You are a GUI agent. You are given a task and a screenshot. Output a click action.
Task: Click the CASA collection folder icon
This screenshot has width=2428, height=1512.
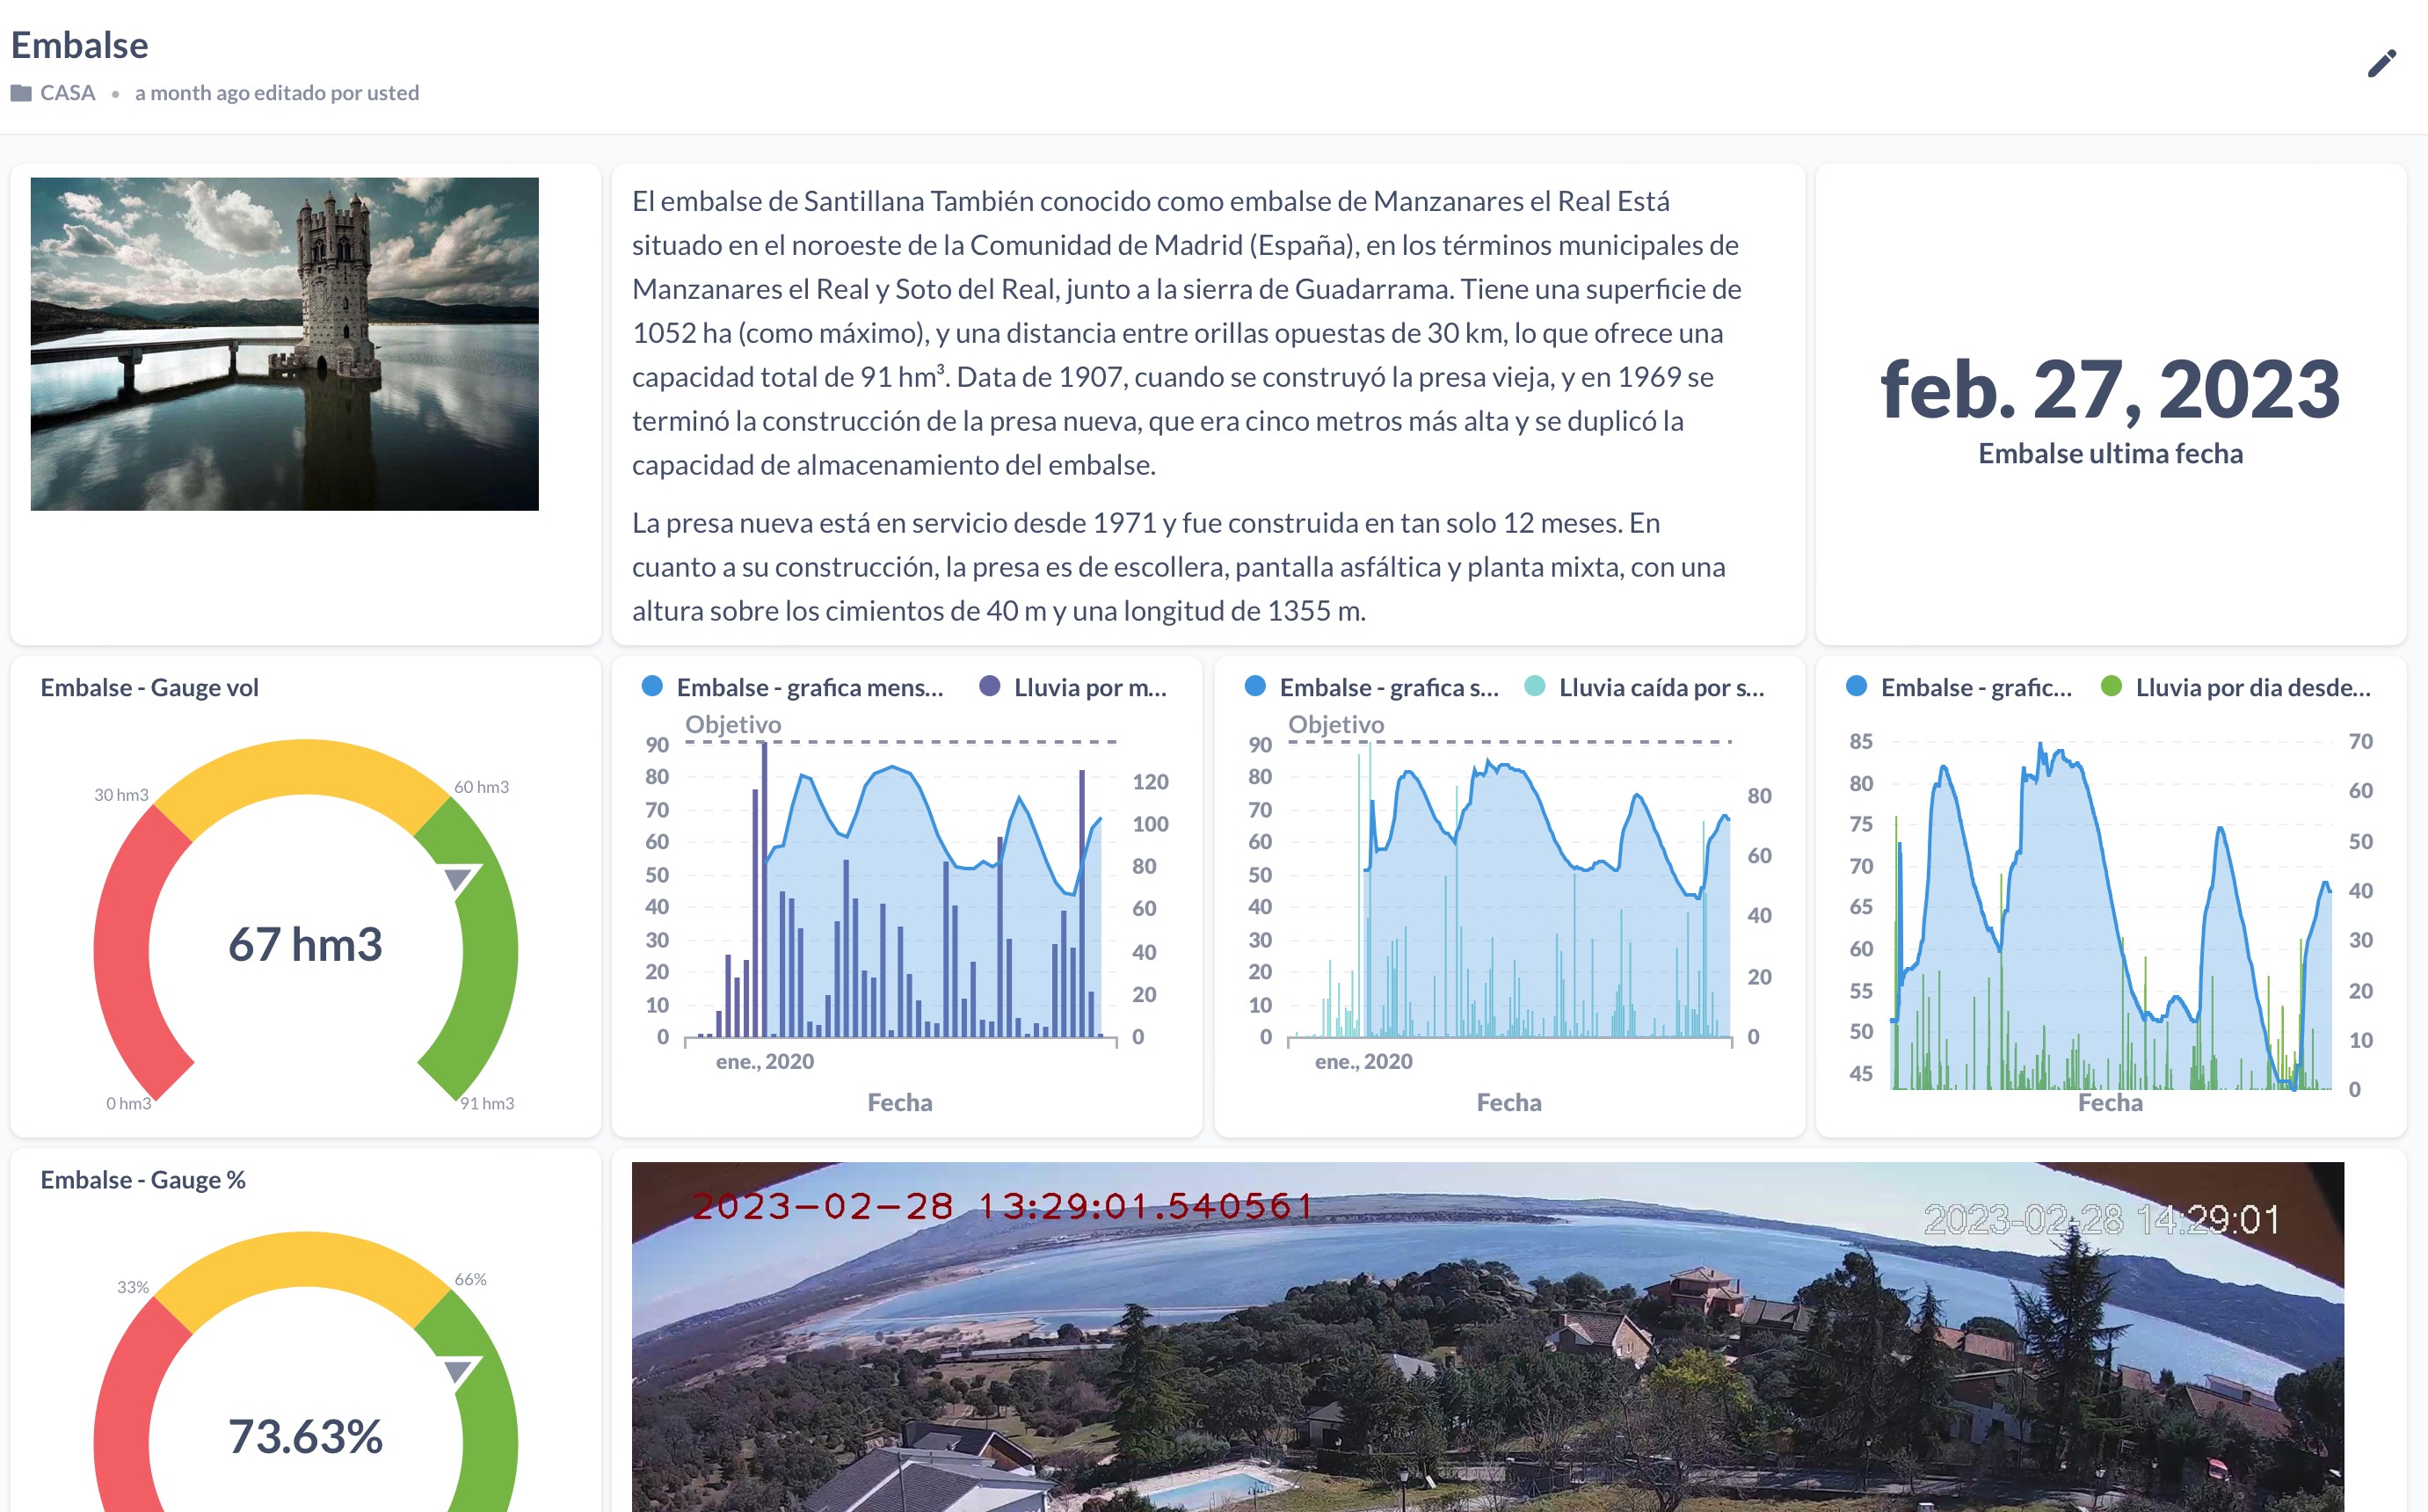pos(21,93)
